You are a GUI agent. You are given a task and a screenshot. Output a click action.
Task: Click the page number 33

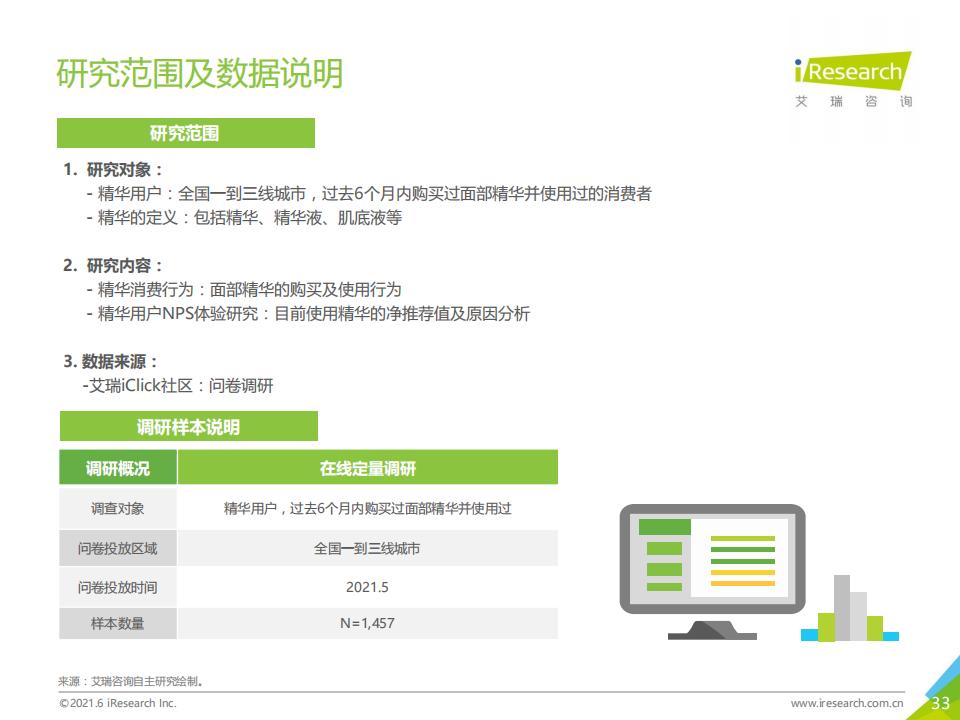pos(940,703)
